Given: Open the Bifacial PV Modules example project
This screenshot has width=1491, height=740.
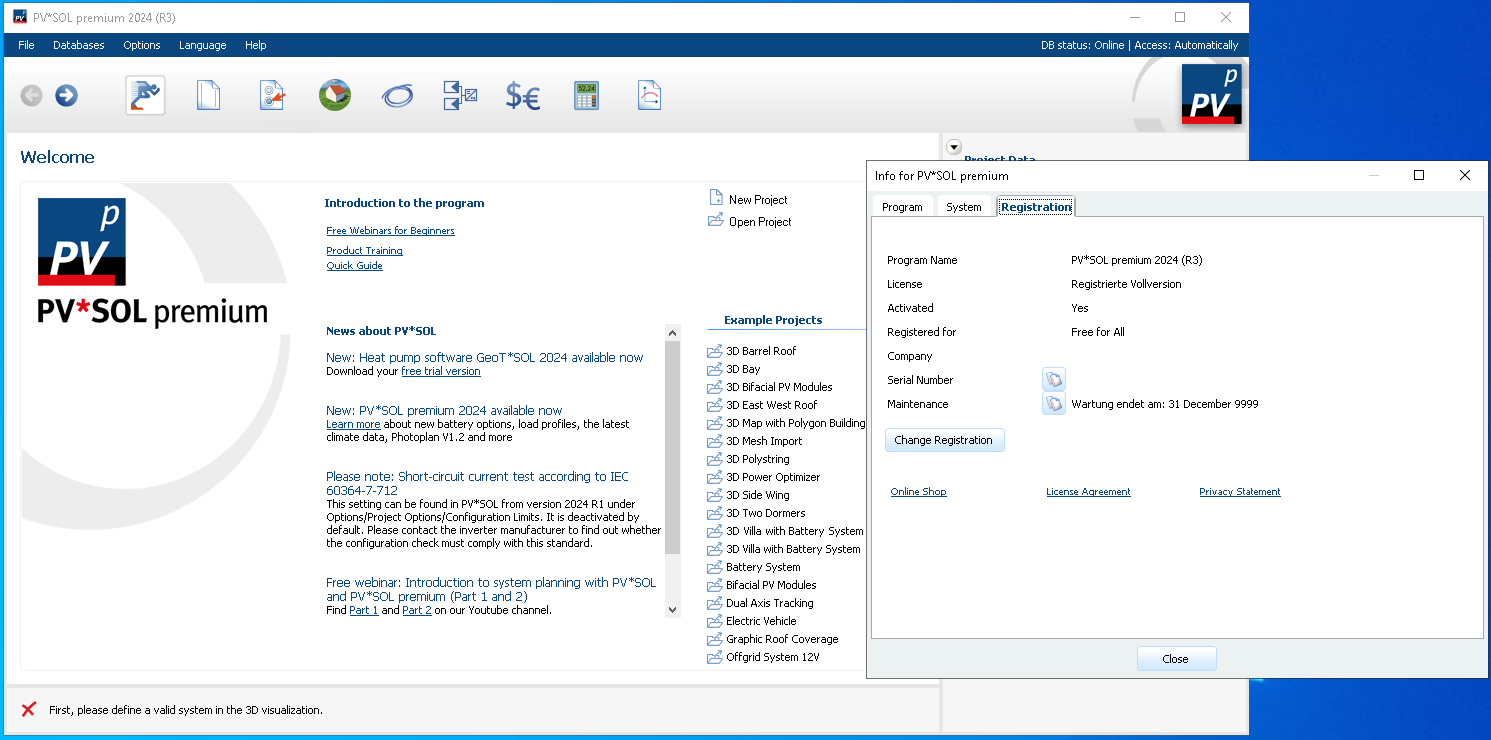Looking at the screenshot, I should (771, 585).
